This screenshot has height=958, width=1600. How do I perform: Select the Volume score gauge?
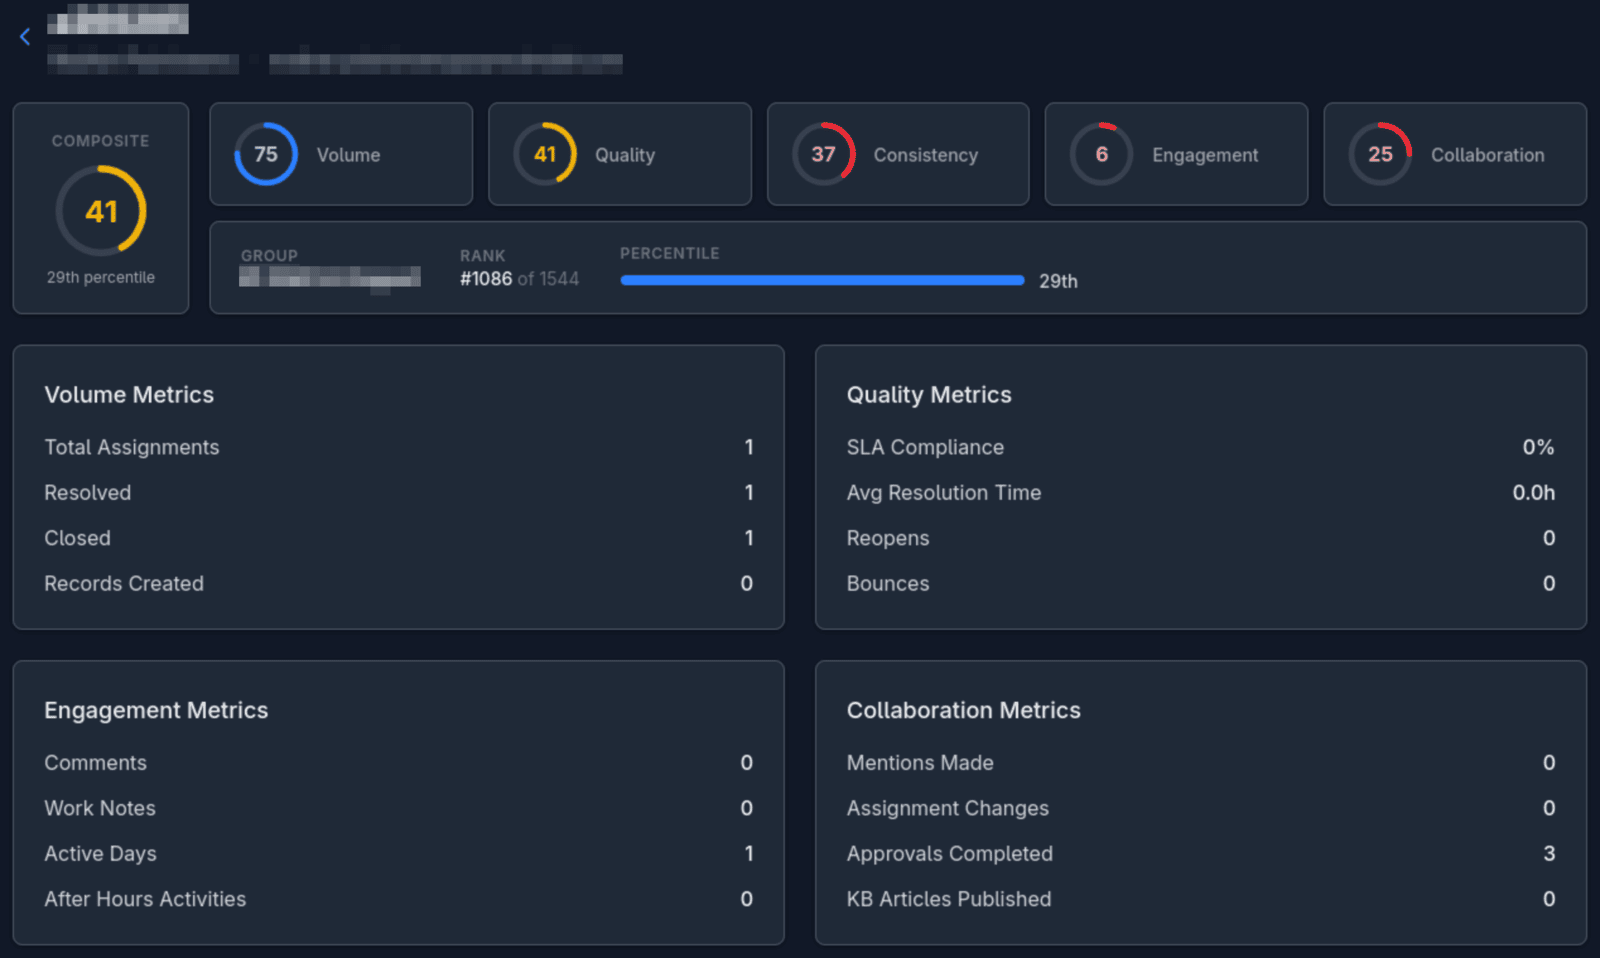coord(264,154)
